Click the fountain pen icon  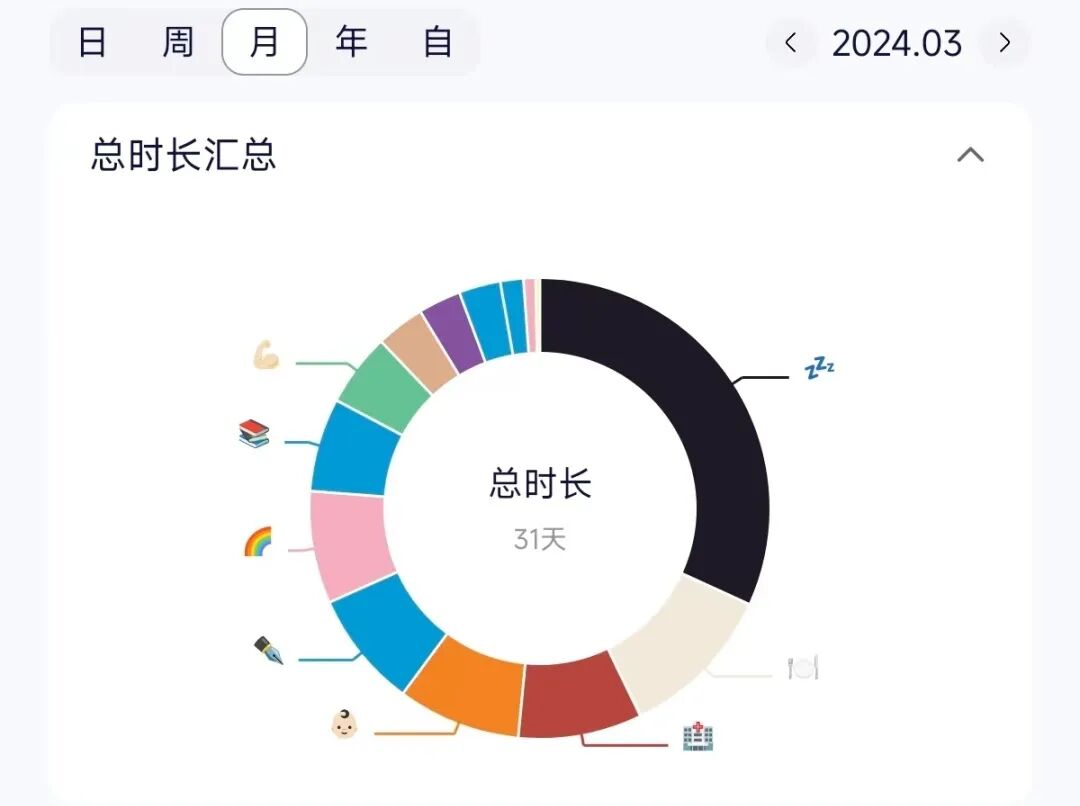tap(269, 650)
